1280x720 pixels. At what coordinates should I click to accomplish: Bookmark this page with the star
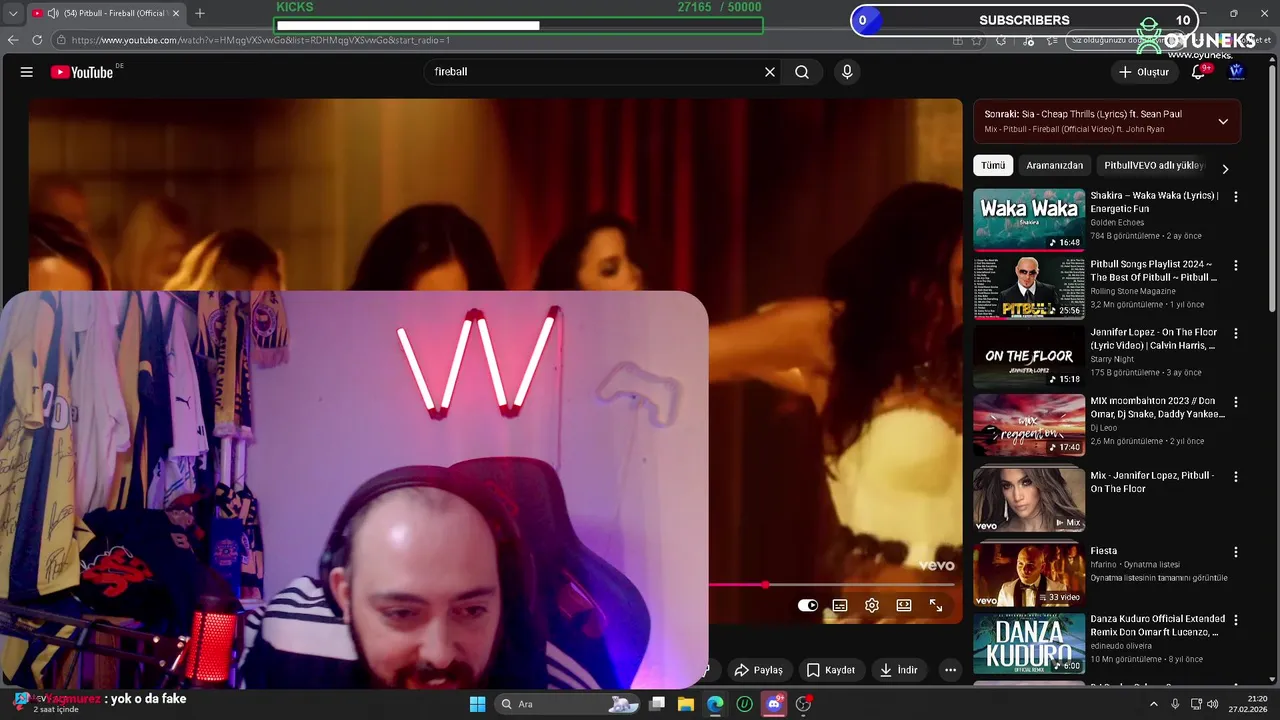(977, 40)
